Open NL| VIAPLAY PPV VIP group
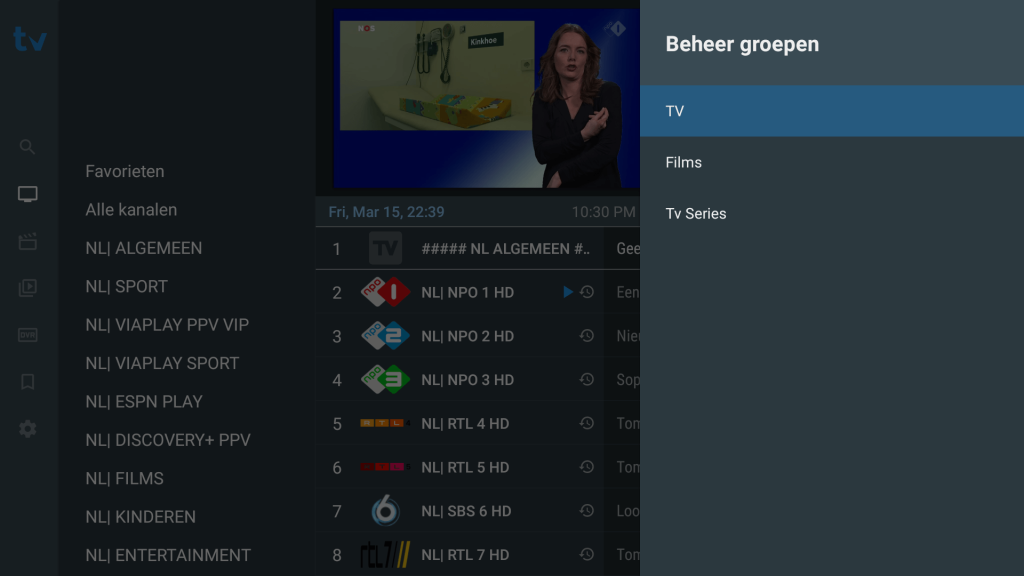The height and width of the screenshot is (576, 1024). 167,325
